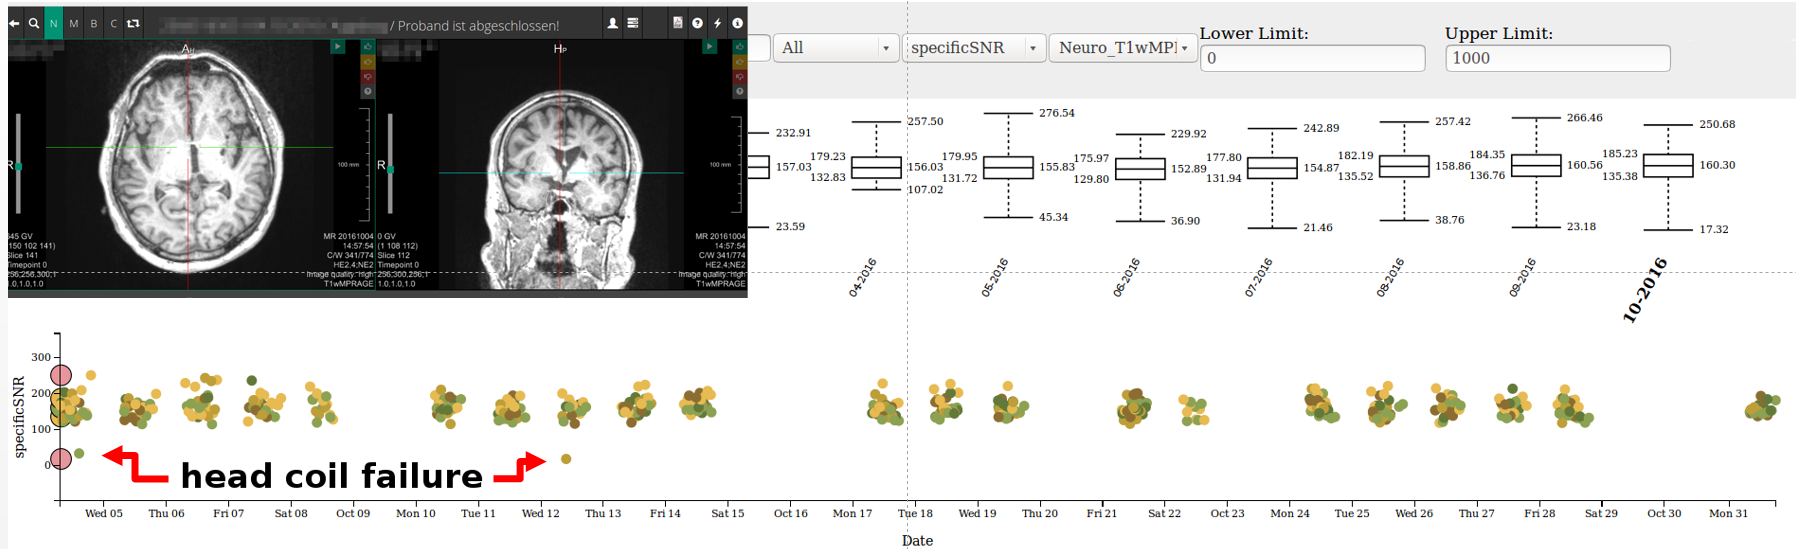This screenshot has height=549, width=1796.
Task: Rate the coronal image yellow (medium quality)
Action: (739, 62)
